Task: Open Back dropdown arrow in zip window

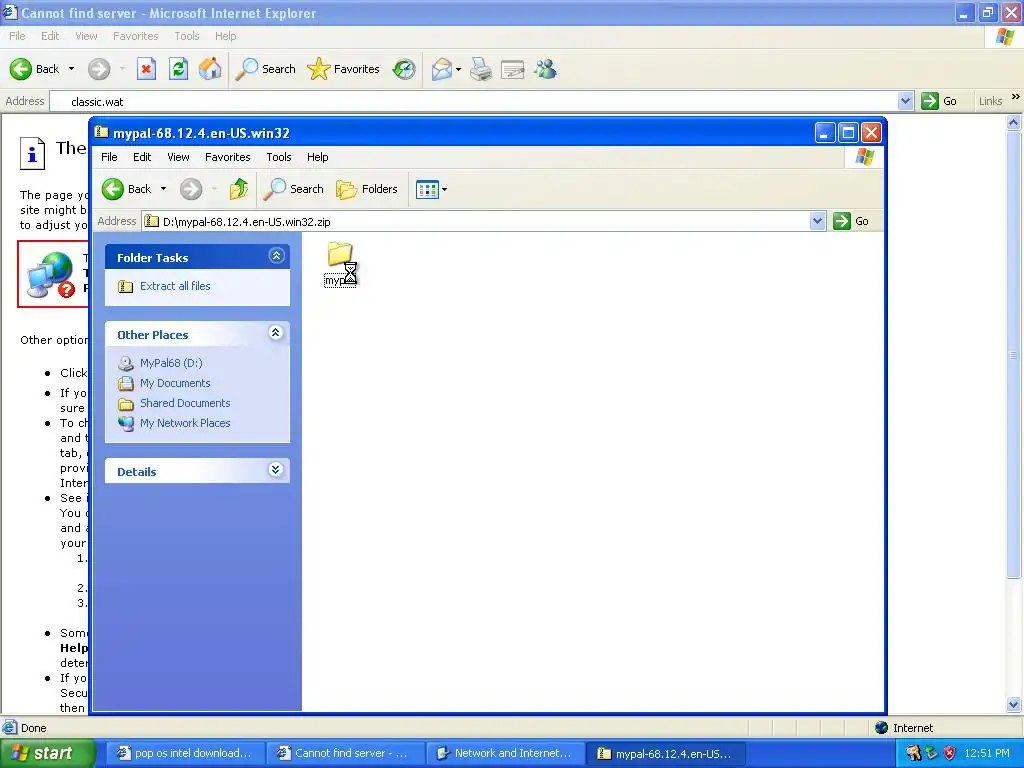Action: click(x=163, y=189)
